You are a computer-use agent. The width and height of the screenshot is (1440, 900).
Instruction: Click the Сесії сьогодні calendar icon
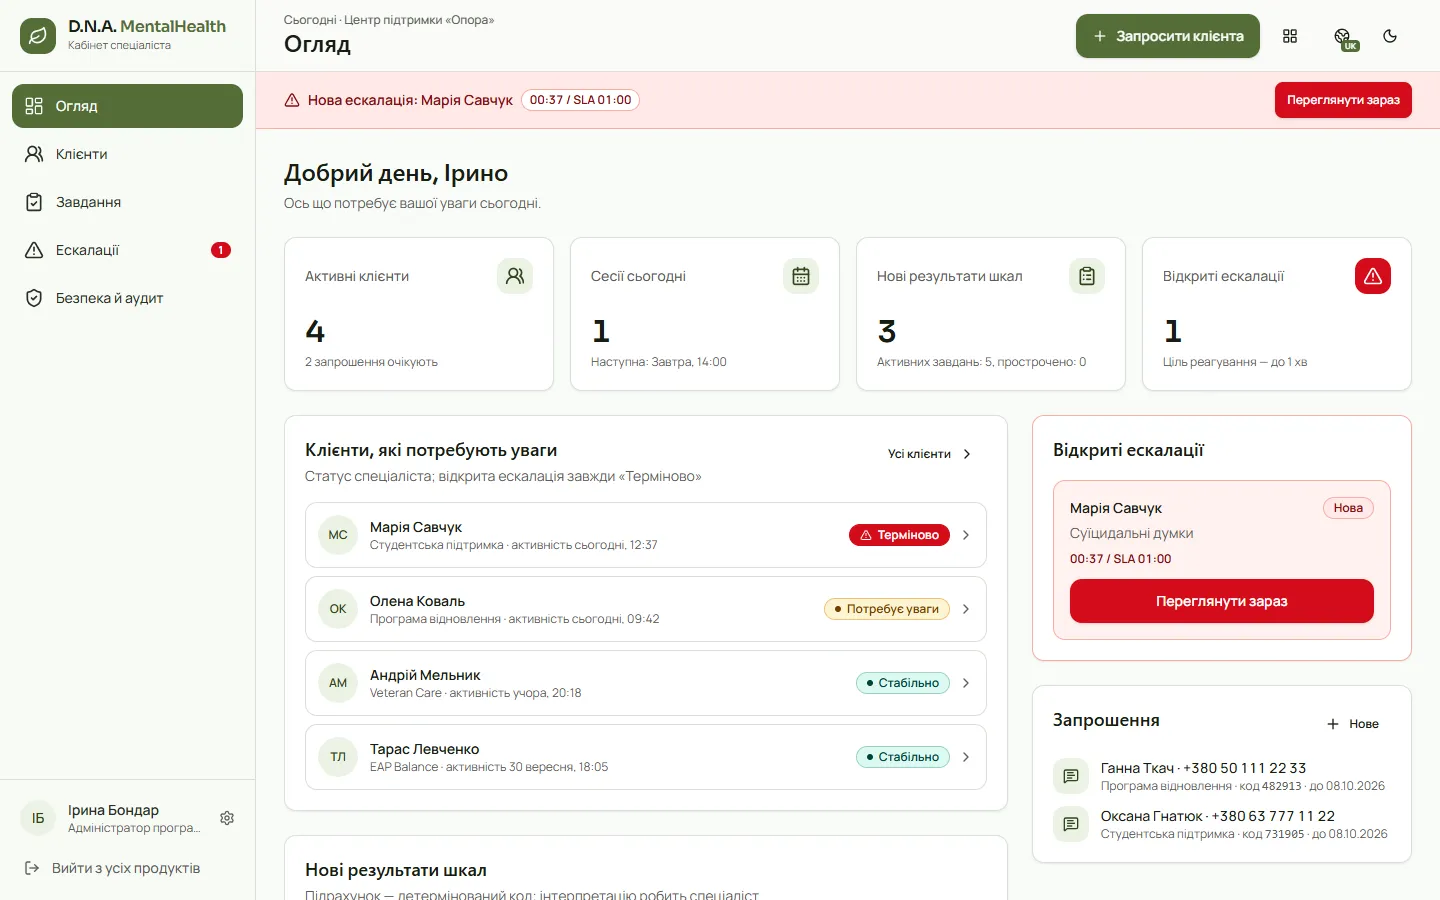click(x=801, y=276)
